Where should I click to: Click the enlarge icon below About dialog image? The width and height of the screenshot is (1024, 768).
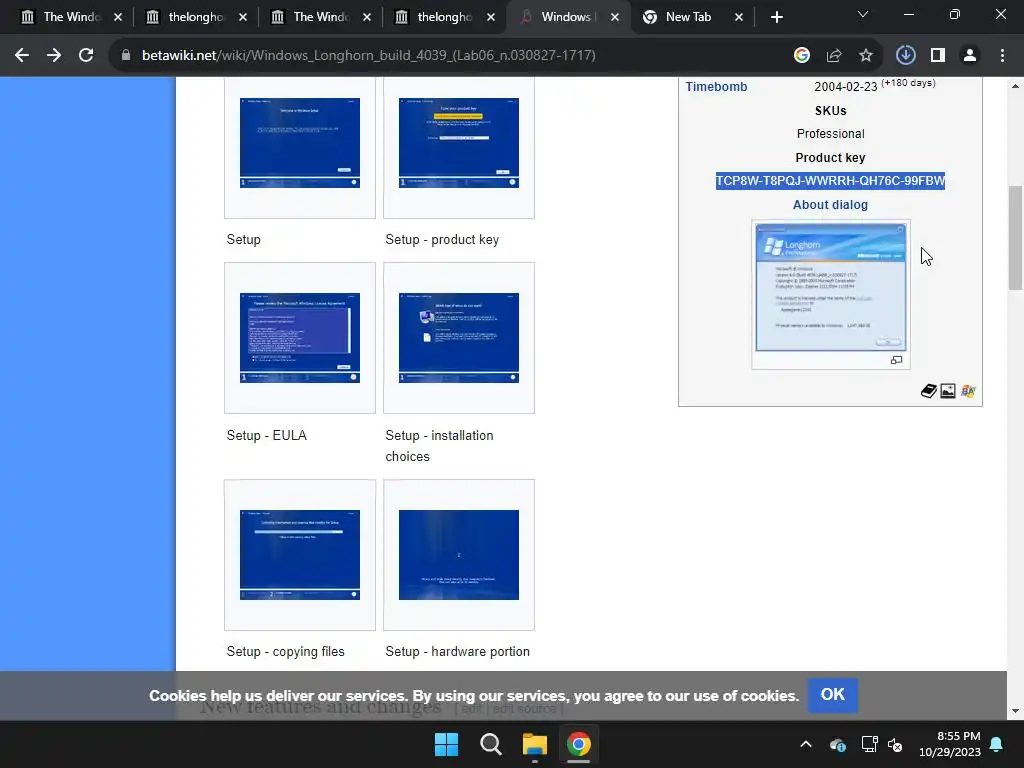point(897,360)
